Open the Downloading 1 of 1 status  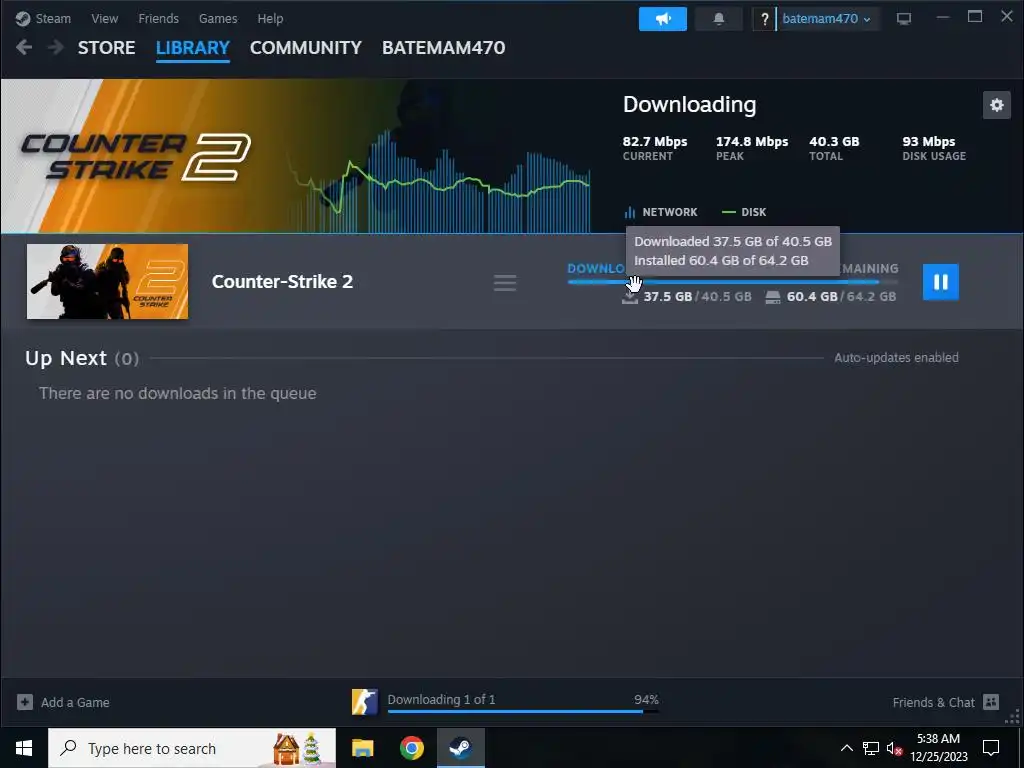point(441,699)
